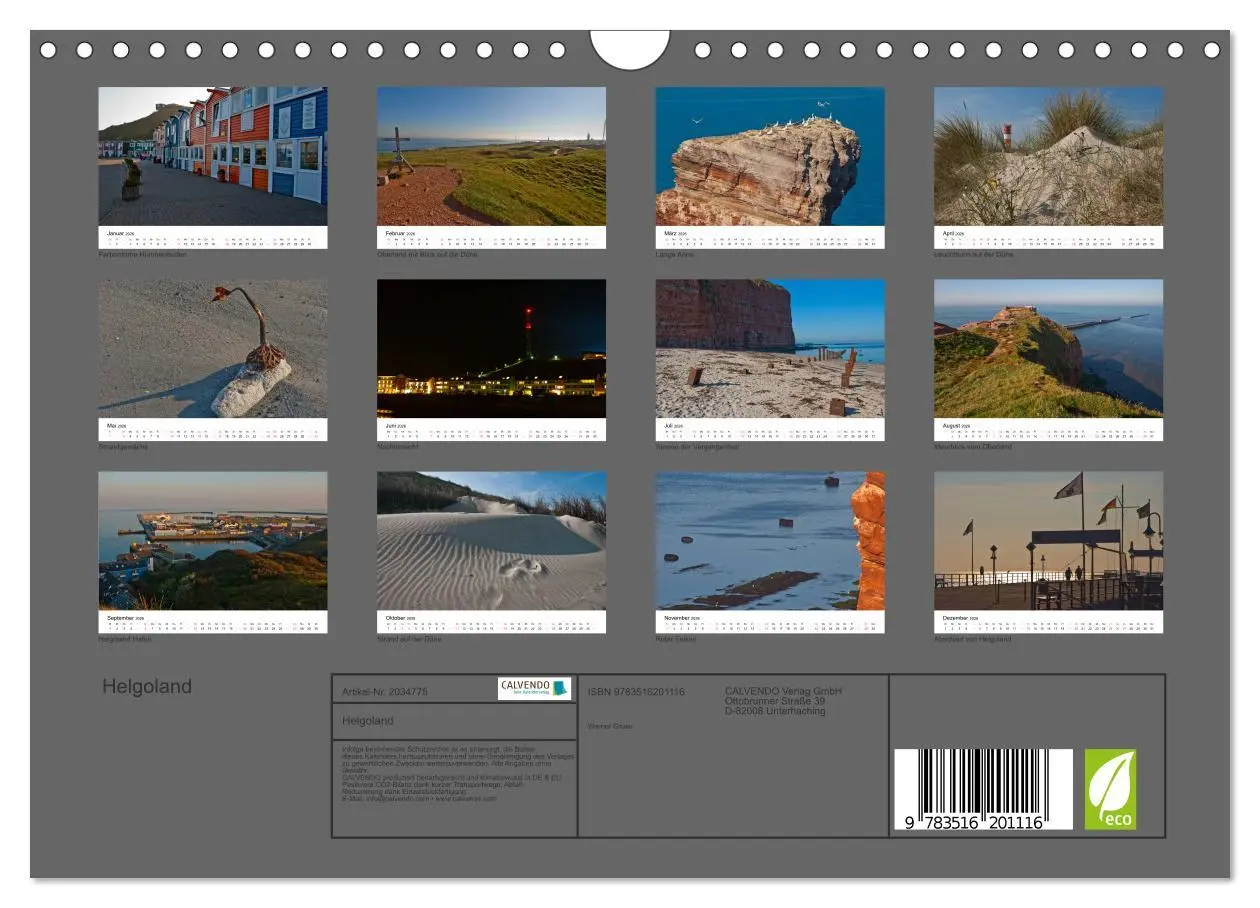Click the Ottobrunner Straße 39 line
The width and height of the screenshot is (1260, 908).
coord(775,701)
